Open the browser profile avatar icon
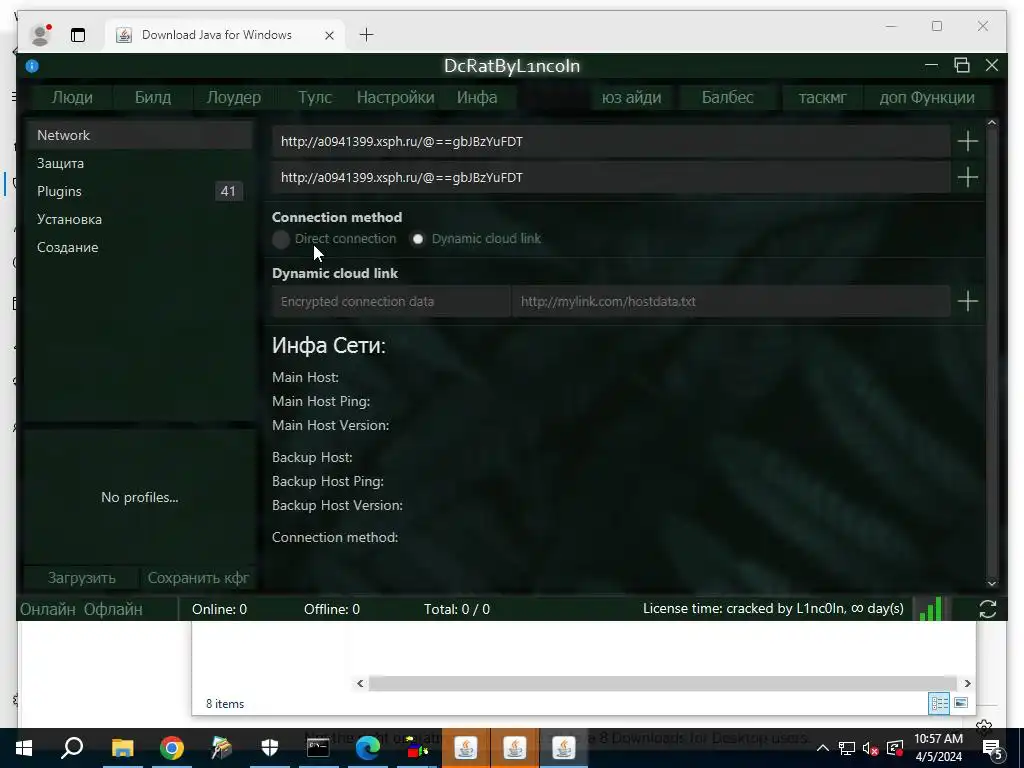Screen dimensions: 1024x768 click(40, 35)
